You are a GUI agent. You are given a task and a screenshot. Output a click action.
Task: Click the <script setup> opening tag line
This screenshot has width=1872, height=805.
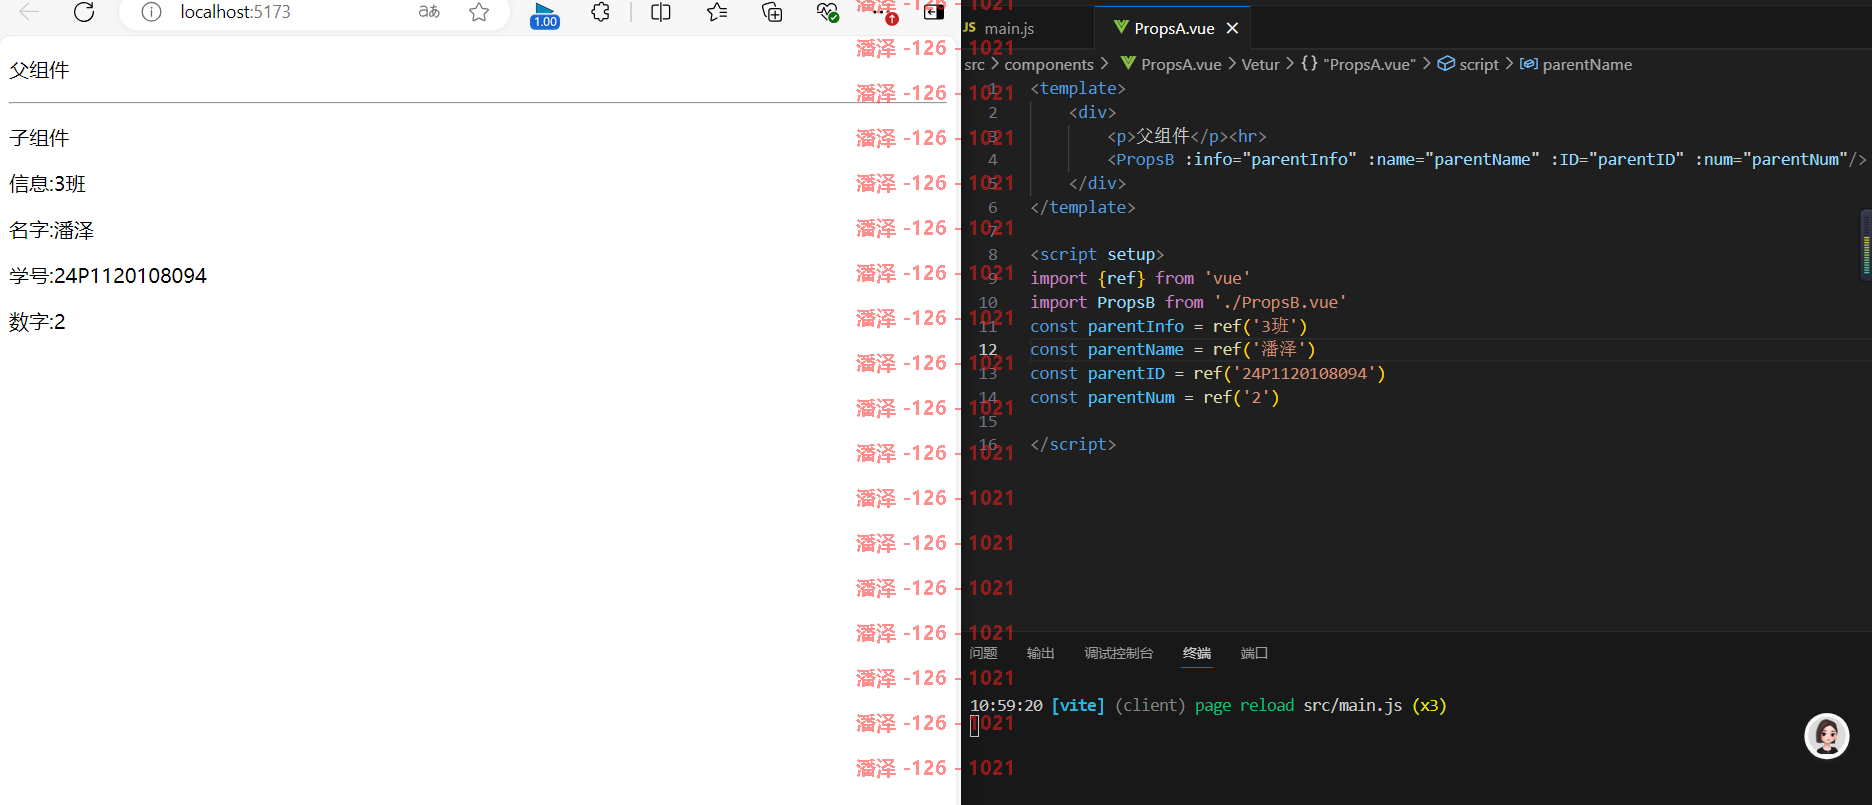click(x=1097, y=255)
